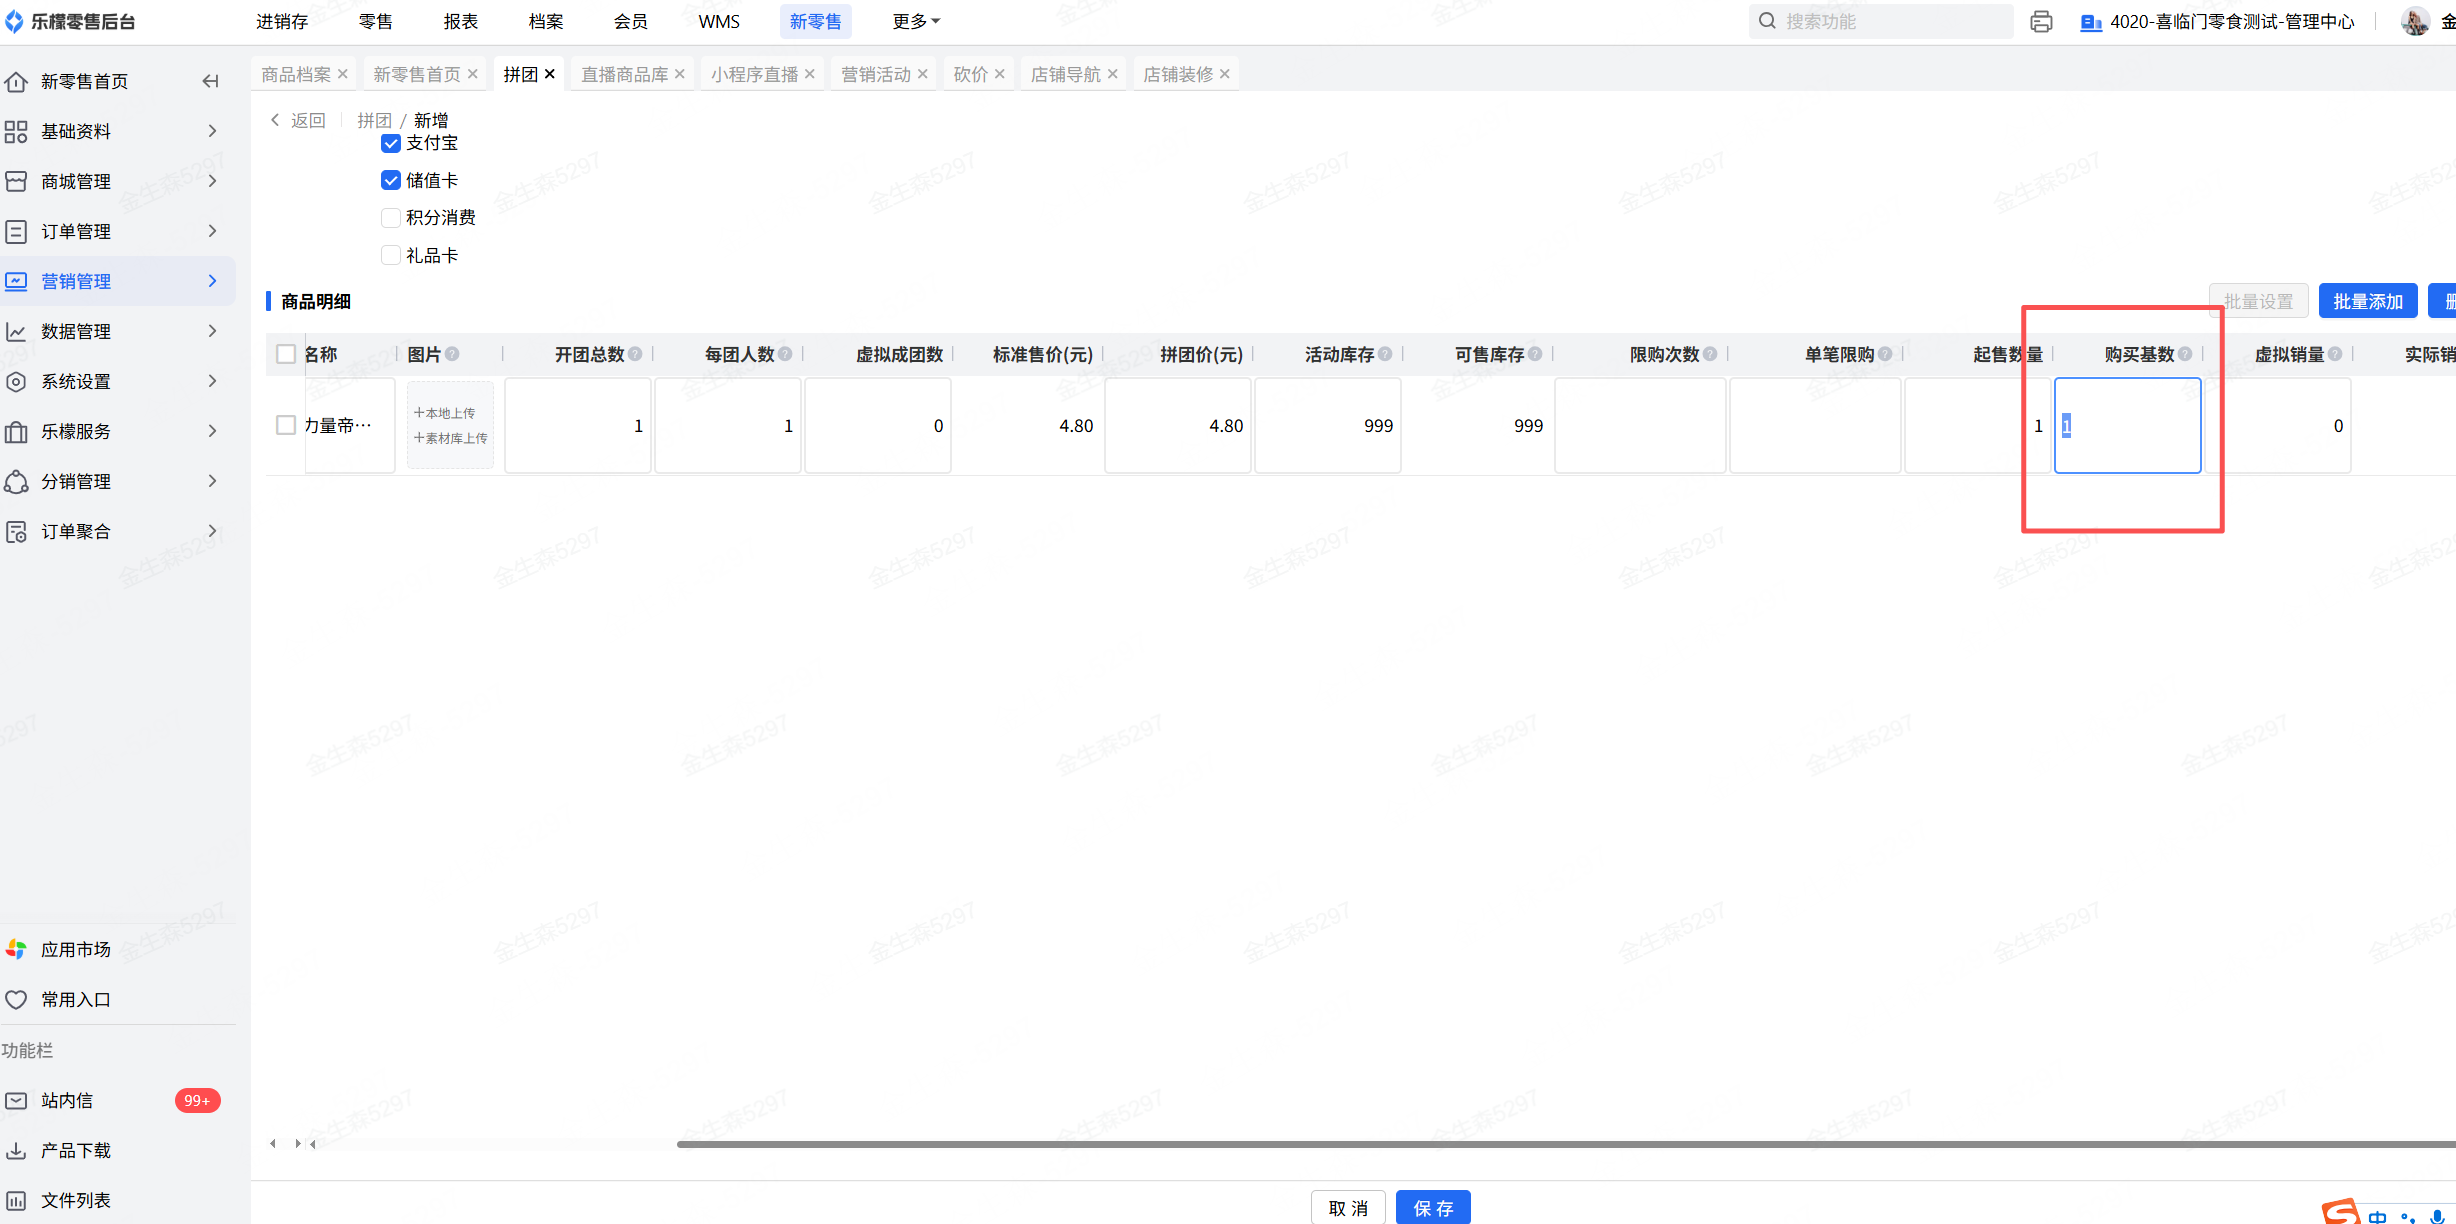Collapse sidebar with the arrow icon

coord(210,81)
